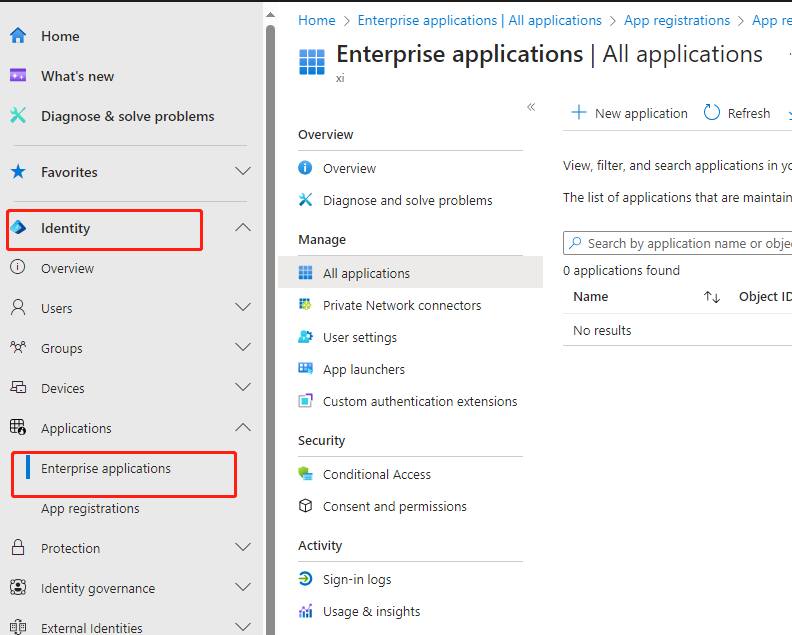Click the search magnifier icon
The image size is (792, 635).
tap(575, 243)
